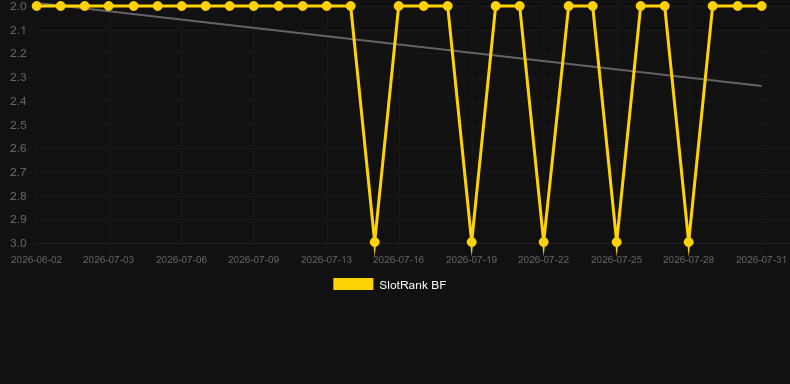
Task: Click the x-axis label 2026-07-09
Action: tap(254, 260)
